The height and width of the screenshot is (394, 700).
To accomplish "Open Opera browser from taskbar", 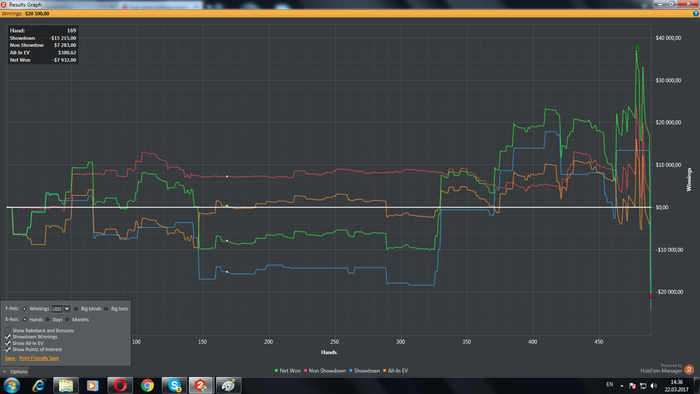I will coord(120,386).
